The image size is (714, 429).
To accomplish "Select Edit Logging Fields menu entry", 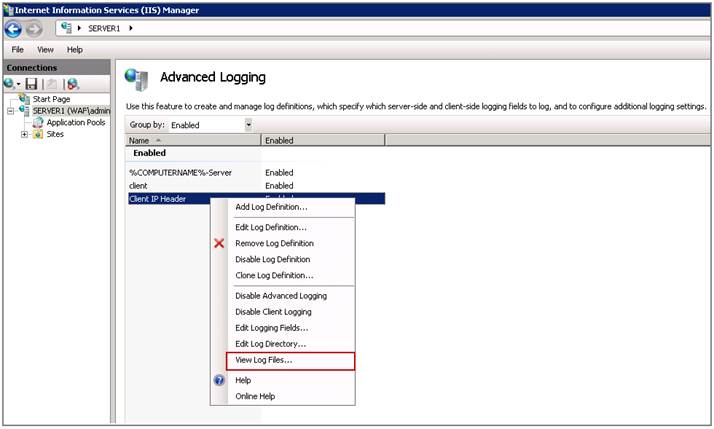I will tap(271, 328).
